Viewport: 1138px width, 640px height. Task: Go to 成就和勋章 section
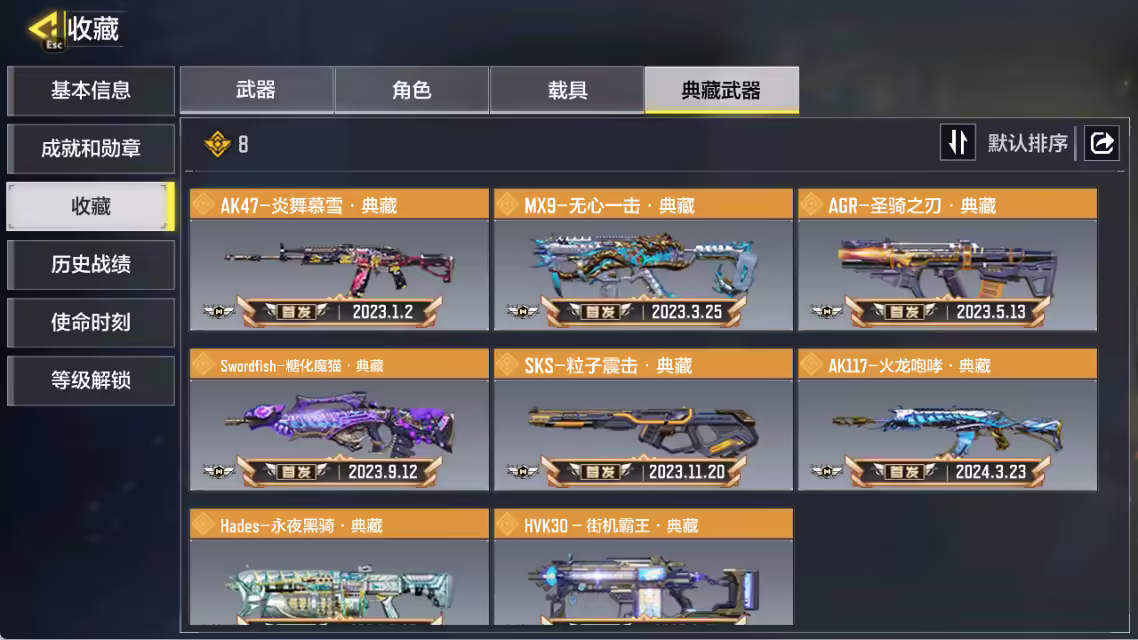91,149
